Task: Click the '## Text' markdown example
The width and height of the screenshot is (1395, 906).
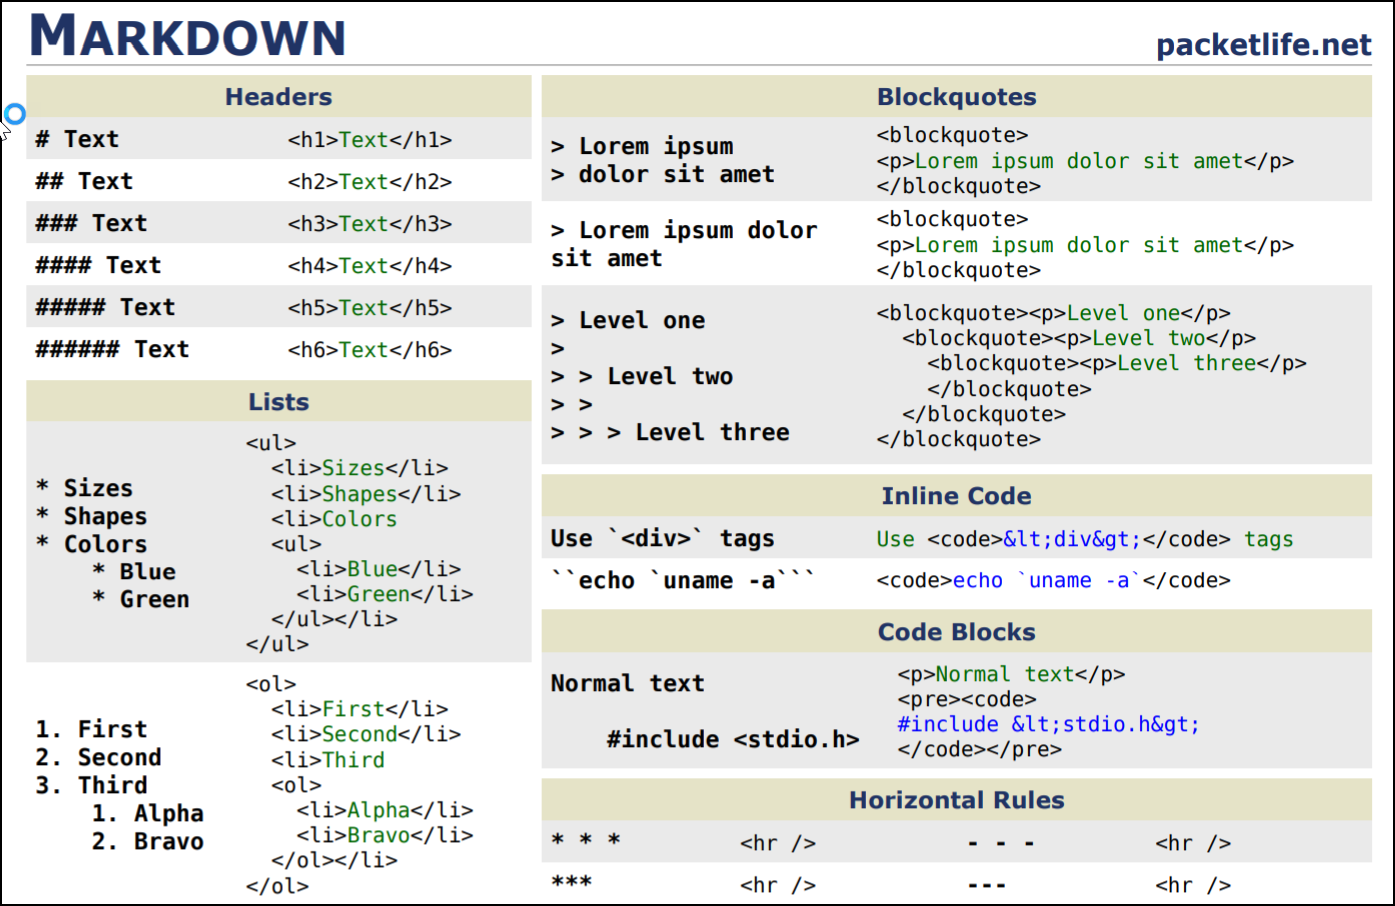Action: [84, 181]
